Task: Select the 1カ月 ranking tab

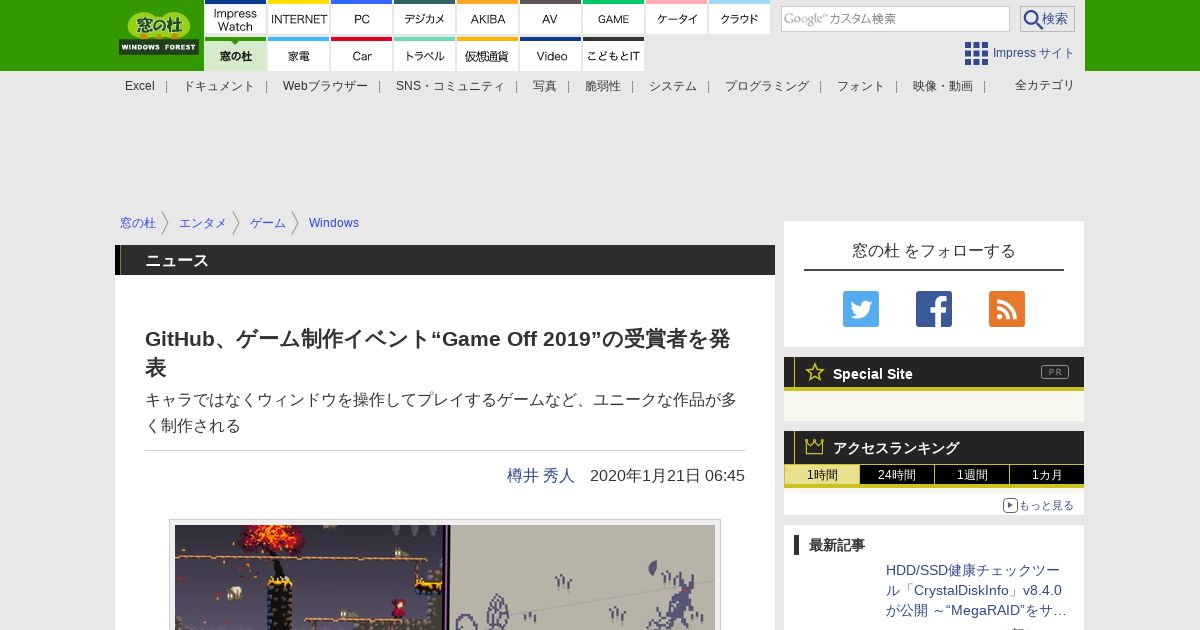Action: click(x=1047, y=475)
